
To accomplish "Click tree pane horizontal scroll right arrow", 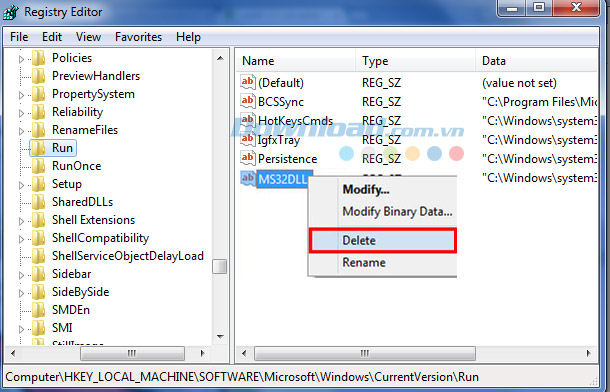I will (202, 354).
